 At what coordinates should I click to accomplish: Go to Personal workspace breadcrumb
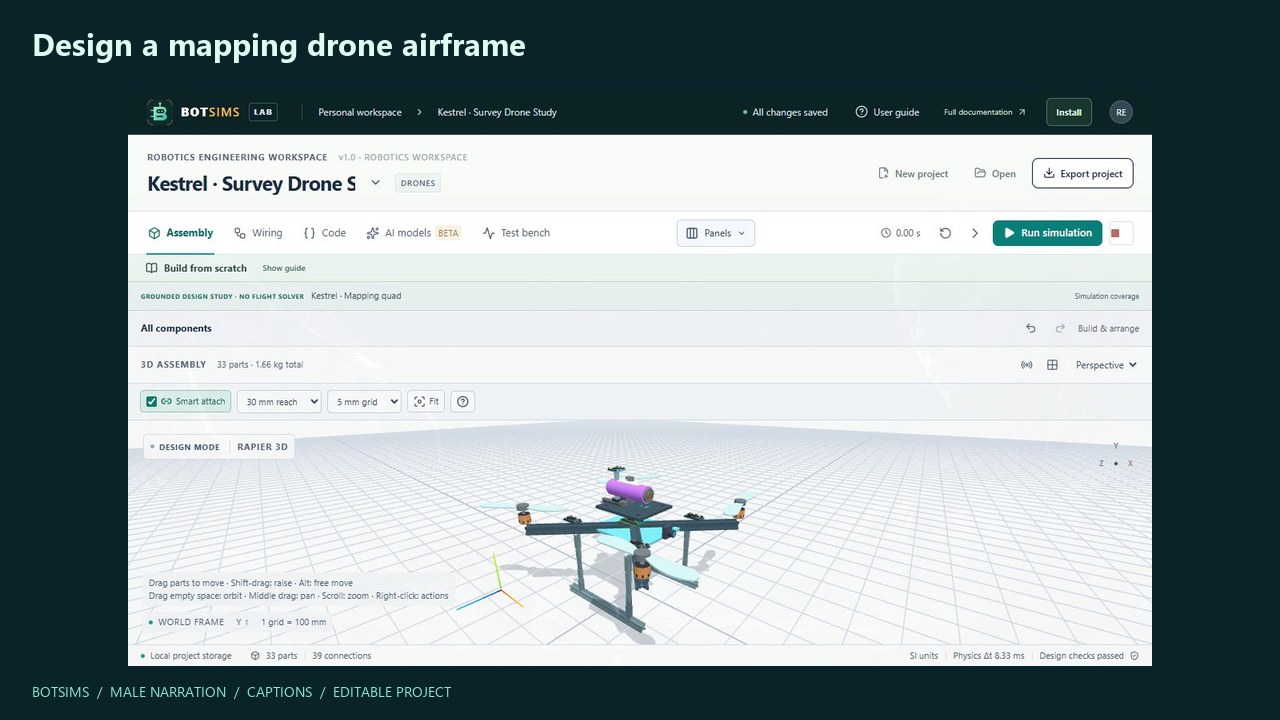click(360, 112)
